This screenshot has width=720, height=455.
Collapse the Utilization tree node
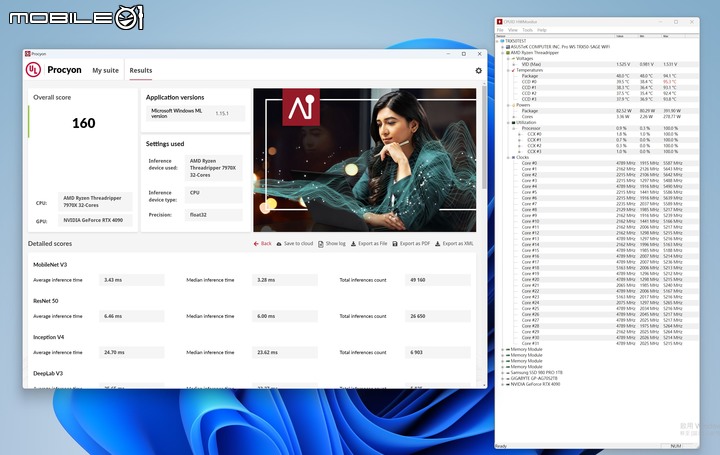coord(508,123)
